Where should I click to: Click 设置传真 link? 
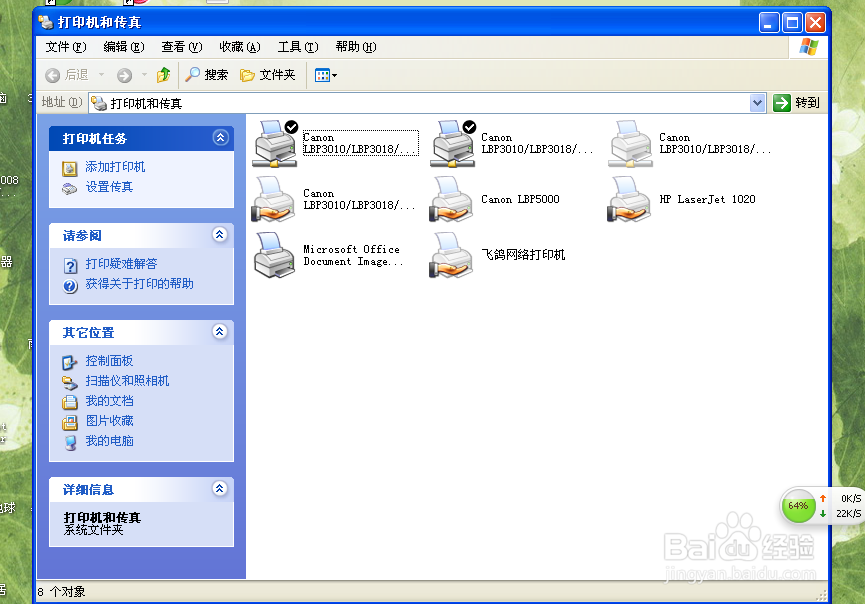(x=109, y=187)
